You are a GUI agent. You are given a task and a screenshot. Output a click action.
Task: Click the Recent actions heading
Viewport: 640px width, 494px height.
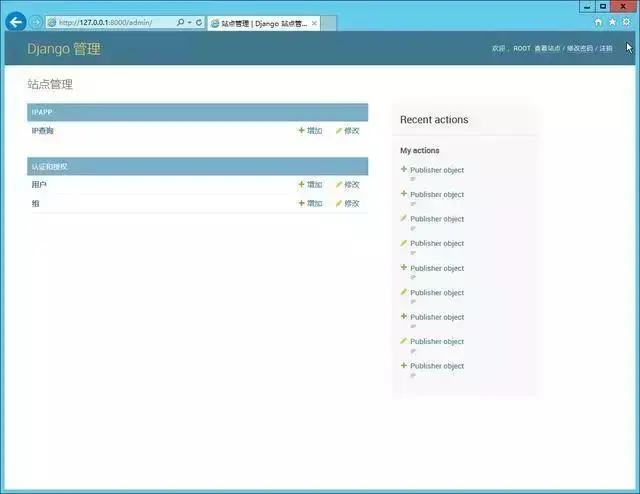tap(434, 120)
